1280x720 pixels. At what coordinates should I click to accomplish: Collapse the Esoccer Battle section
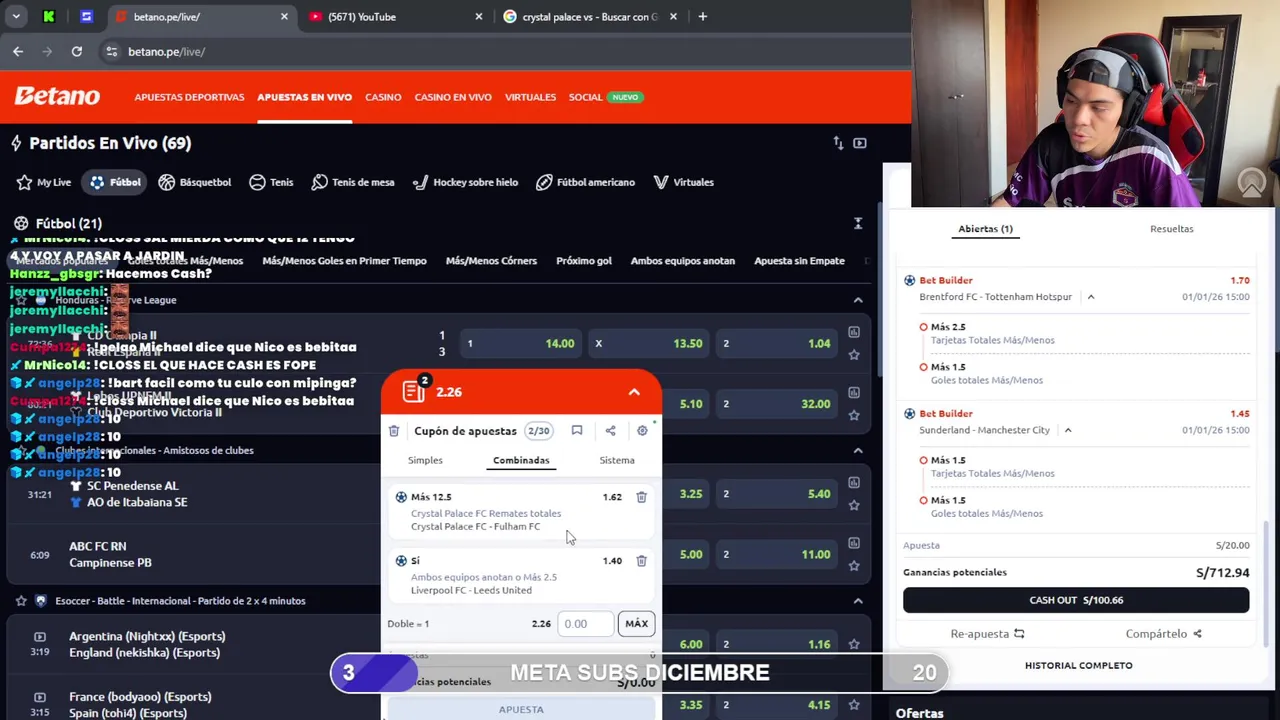[x=858, y=601]
